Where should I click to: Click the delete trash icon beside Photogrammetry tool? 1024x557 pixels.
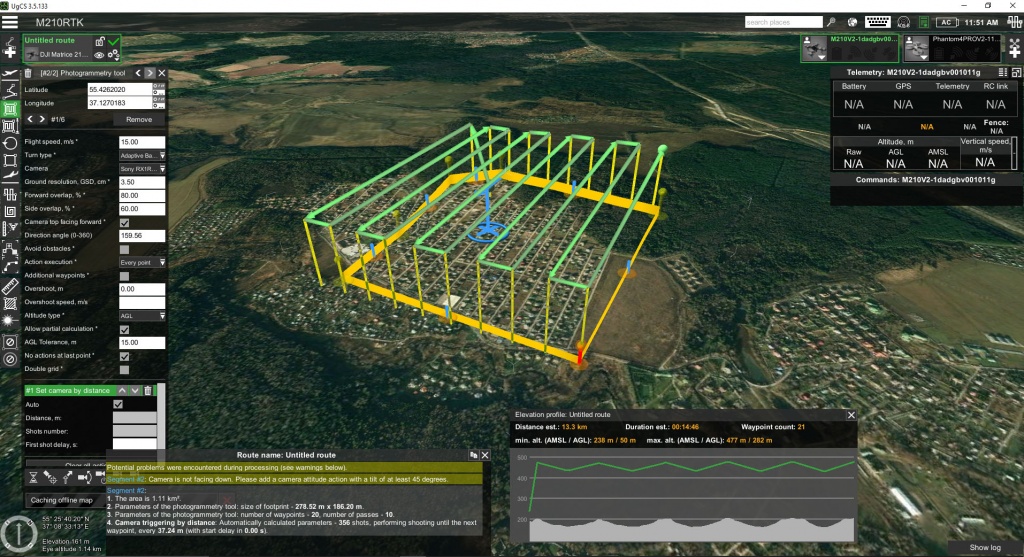28,73
